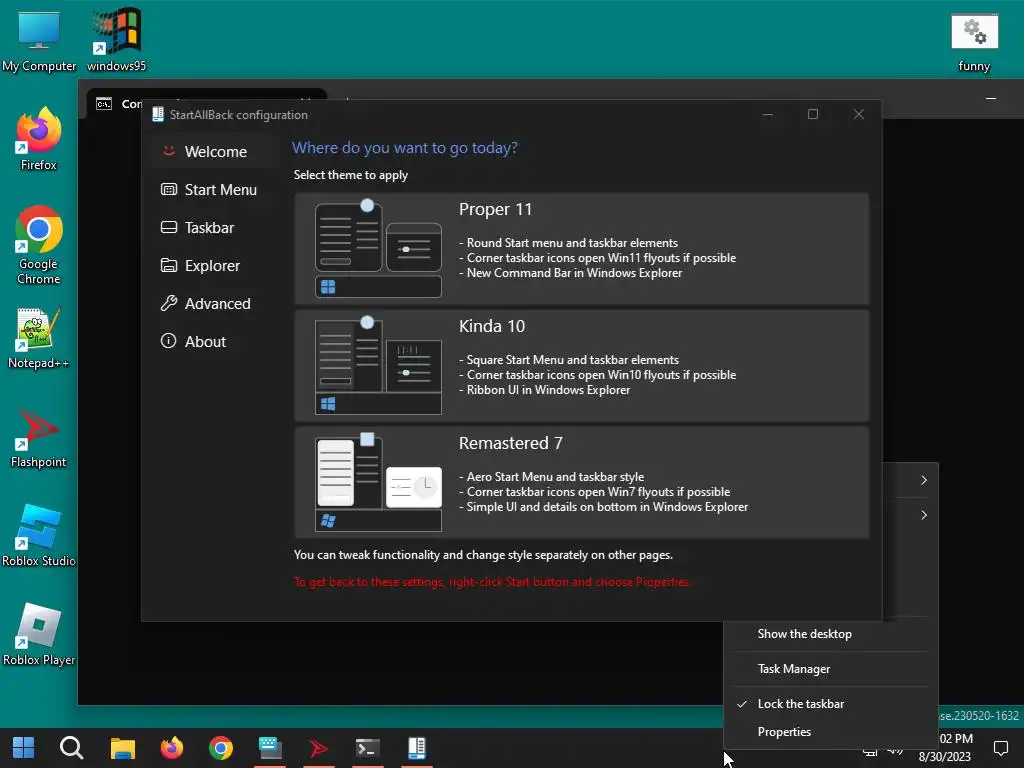Select the Notepad++ desktop shortcut
The width and height of the screenshot is (1024, 768).
39,338
